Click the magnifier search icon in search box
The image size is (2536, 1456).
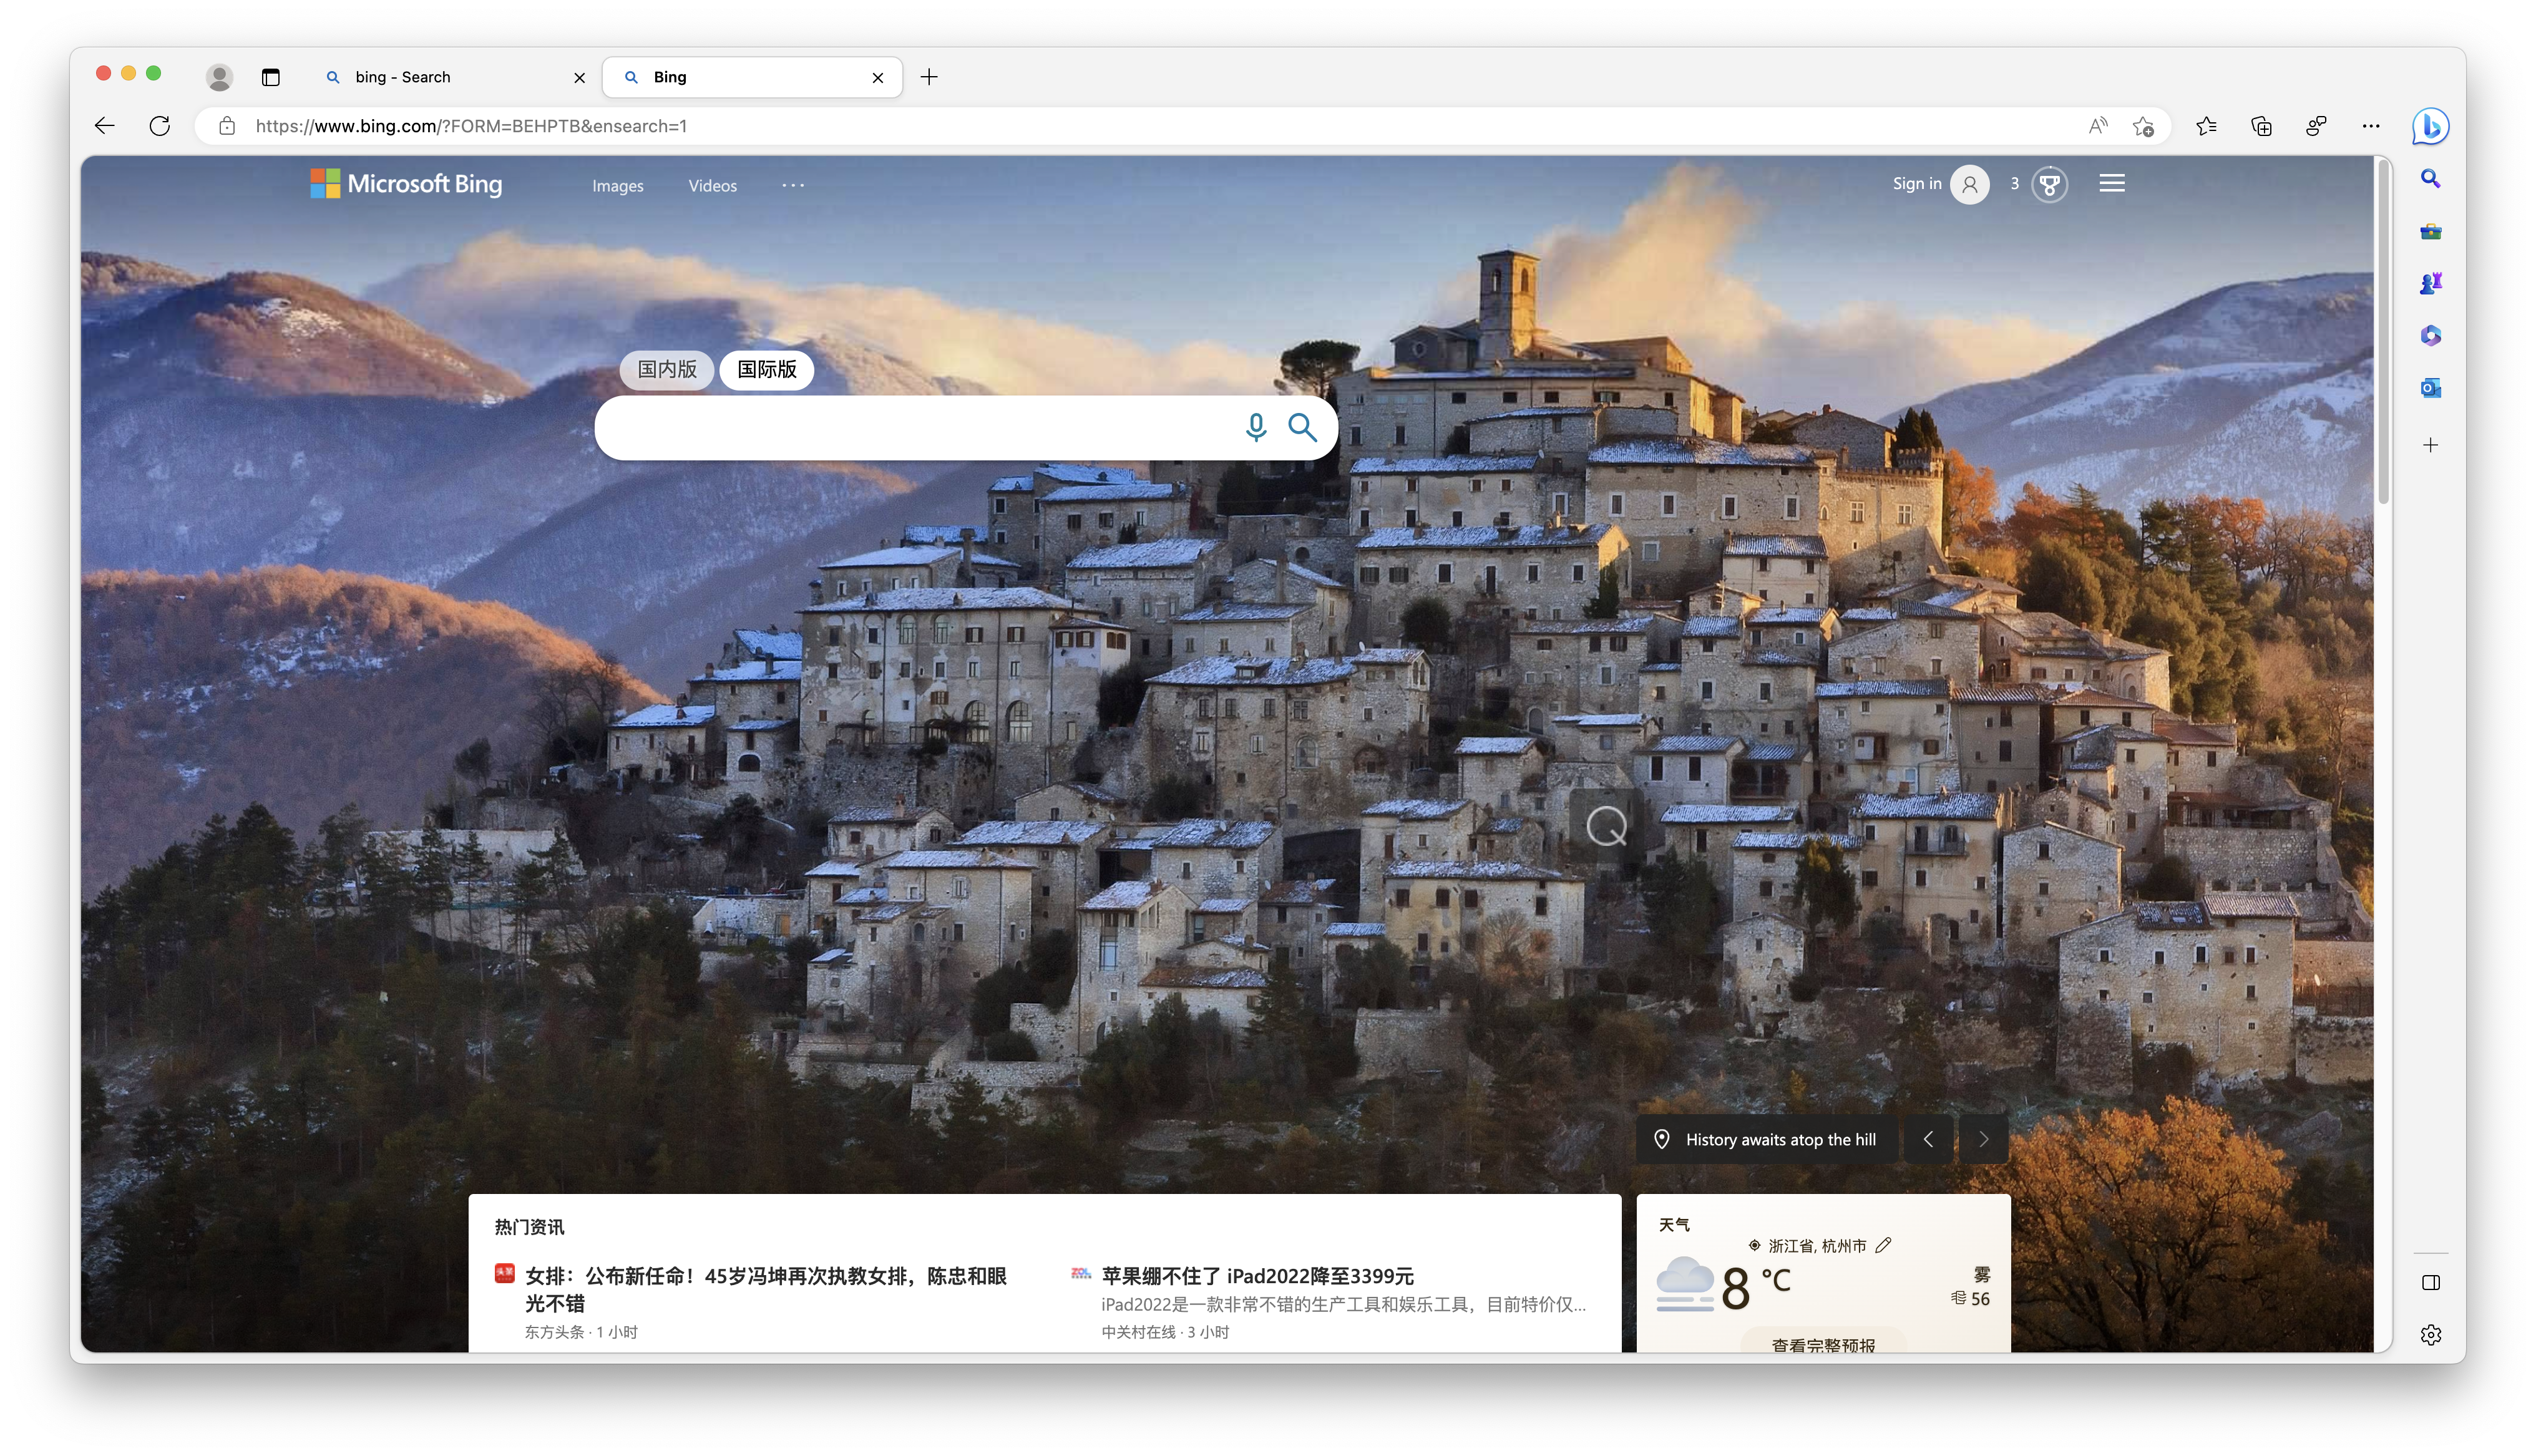tap(1302, 427)
